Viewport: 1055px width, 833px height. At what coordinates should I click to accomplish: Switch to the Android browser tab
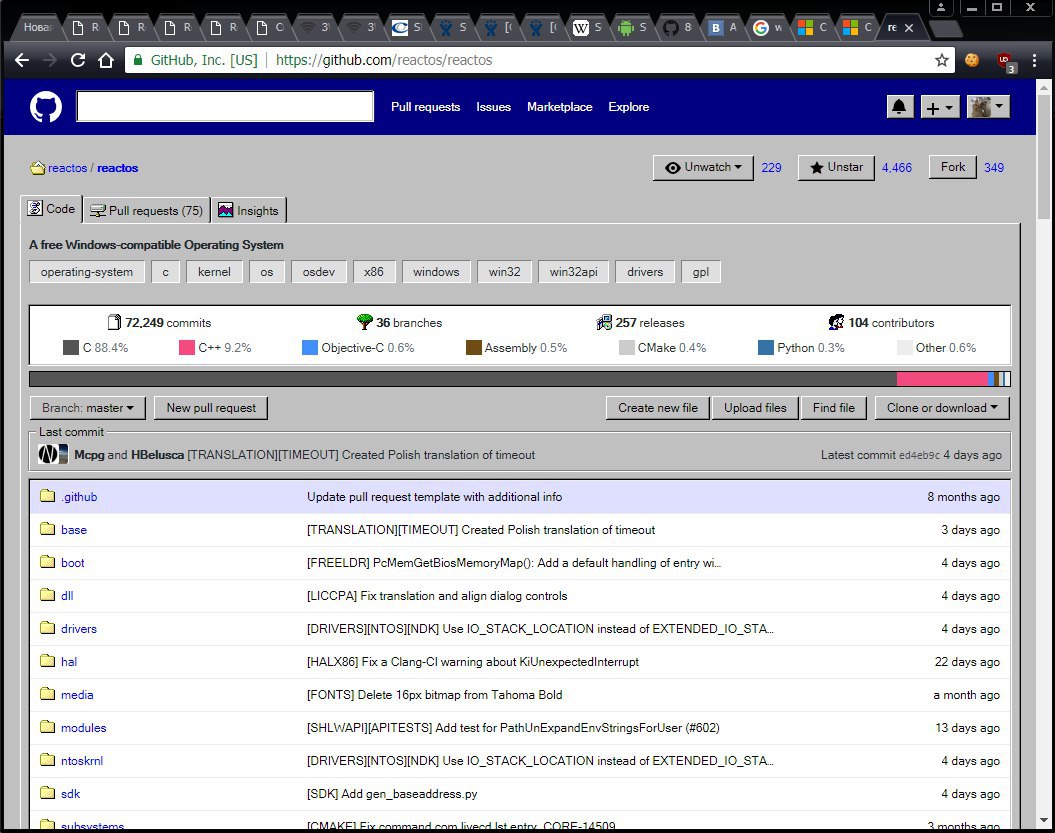coord(631,28)
